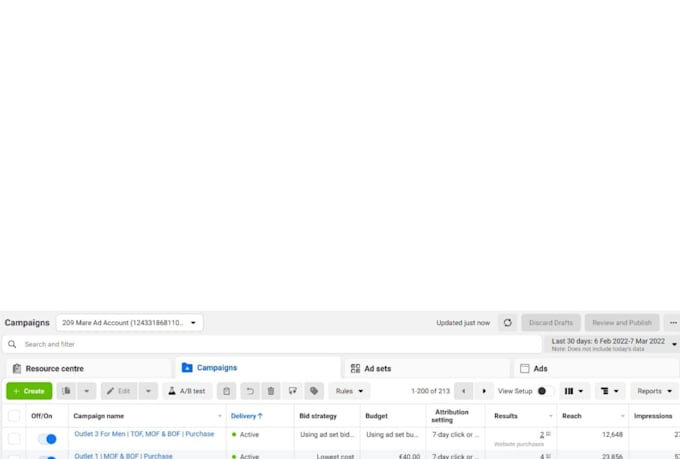Click 'Updated just now' status text
The width and height of the screenshot is (680, 459).
tap(463, 323)
